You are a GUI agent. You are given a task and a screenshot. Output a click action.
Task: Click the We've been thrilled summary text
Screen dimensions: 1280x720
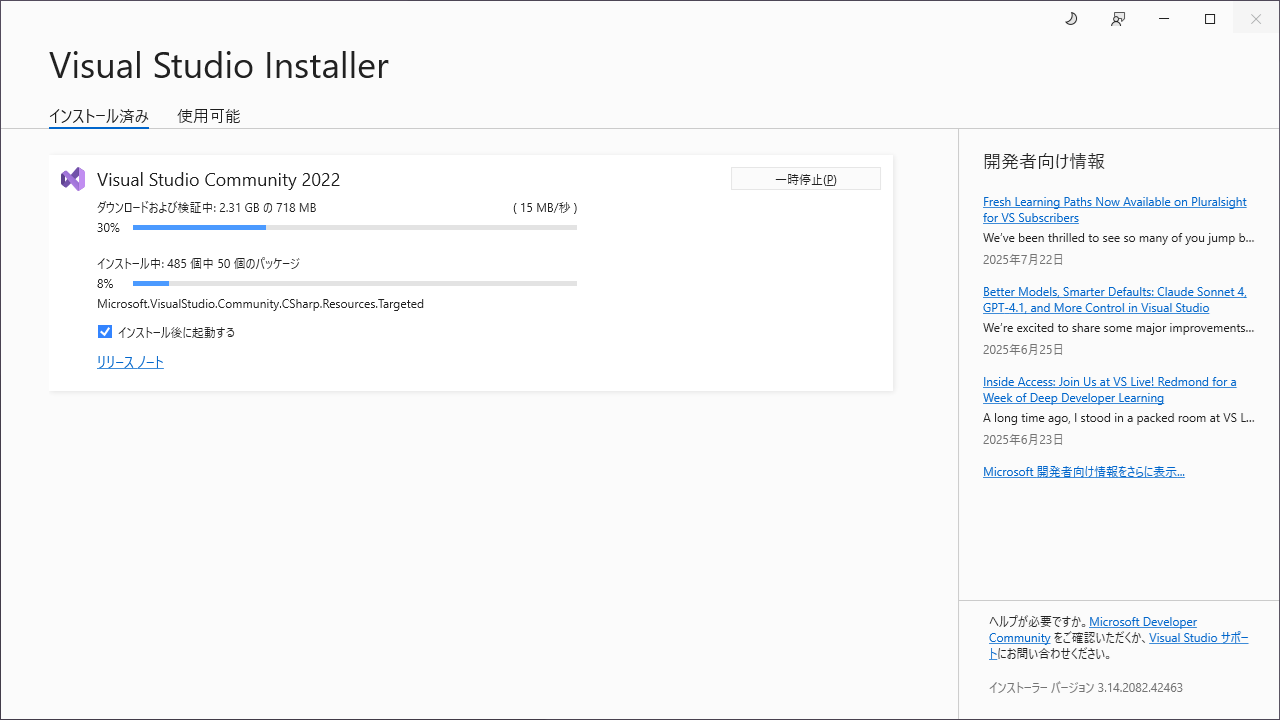[1118, 238]
